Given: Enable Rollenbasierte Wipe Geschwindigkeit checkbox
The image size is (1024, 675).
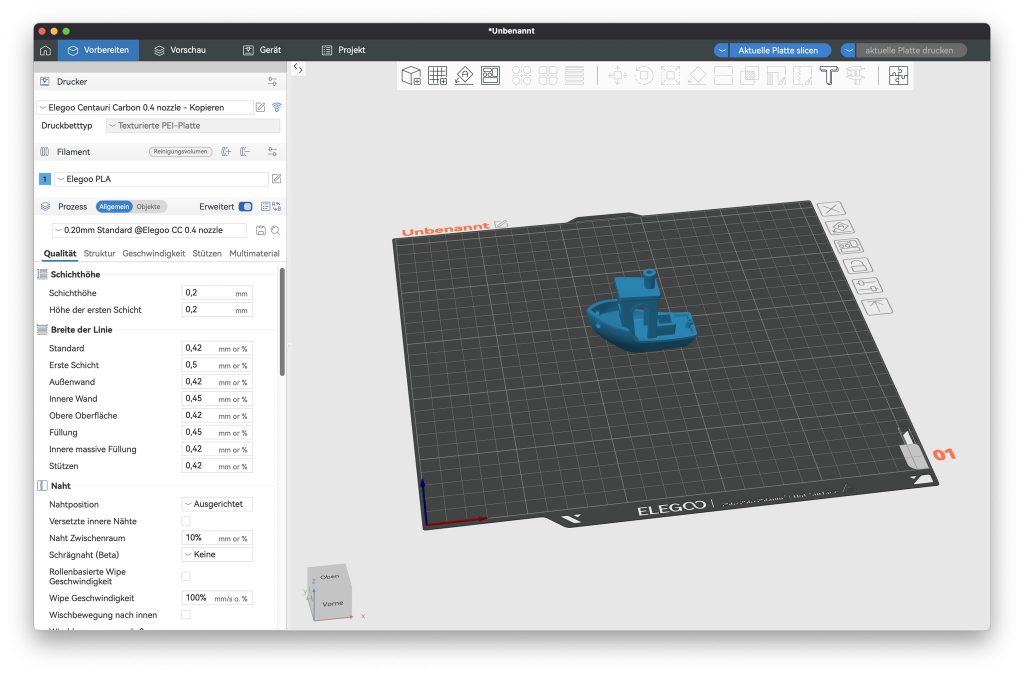Looking at the screenshot, I should pyautogui.click(x=186, y=576).
